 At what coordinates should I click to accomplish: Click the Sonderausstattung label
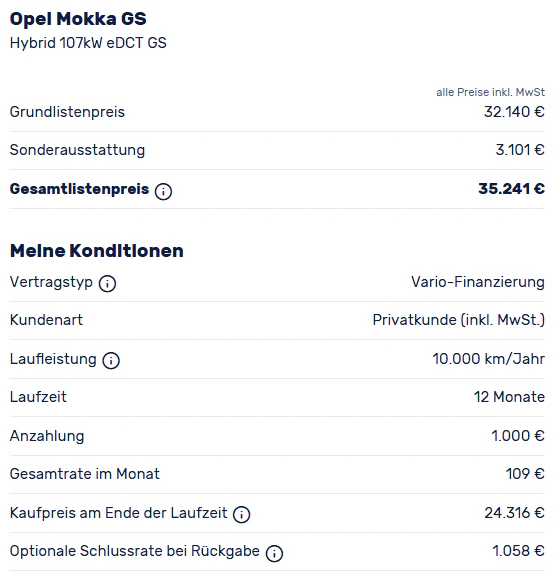coord(78,150)
